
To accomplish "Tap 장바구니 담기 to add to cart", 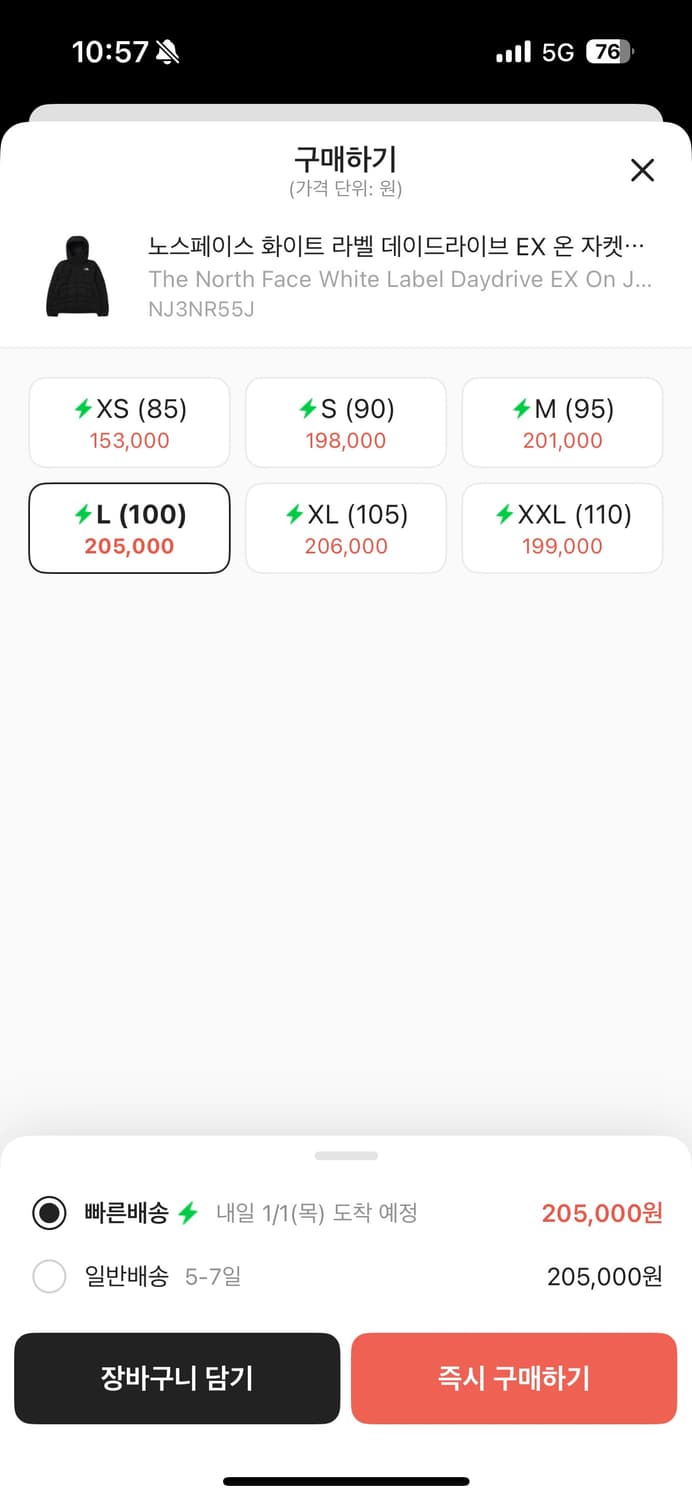I will pos(177,1378).
